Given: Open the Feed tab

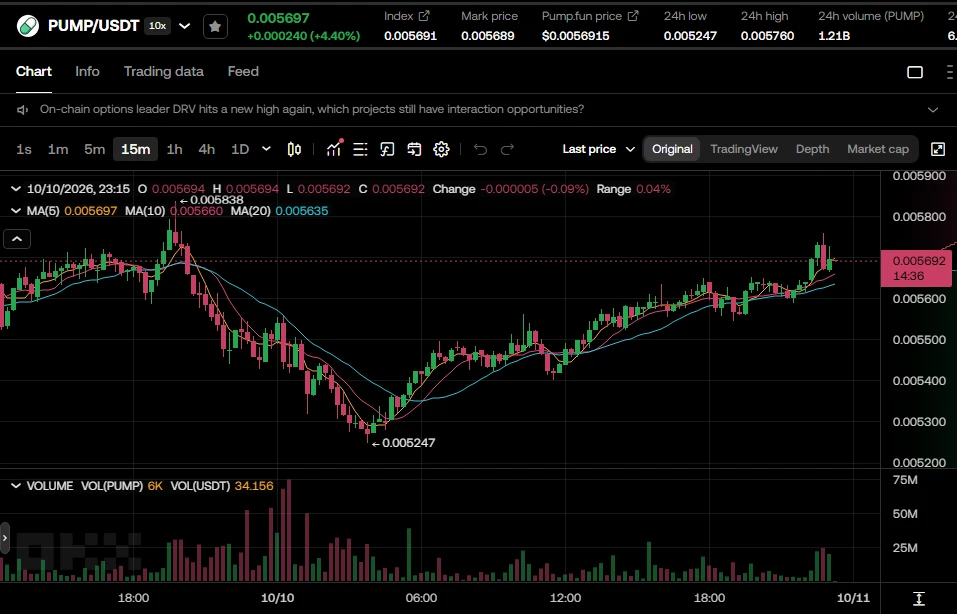Looking at the screenshot, I should [x=243, y=71].
